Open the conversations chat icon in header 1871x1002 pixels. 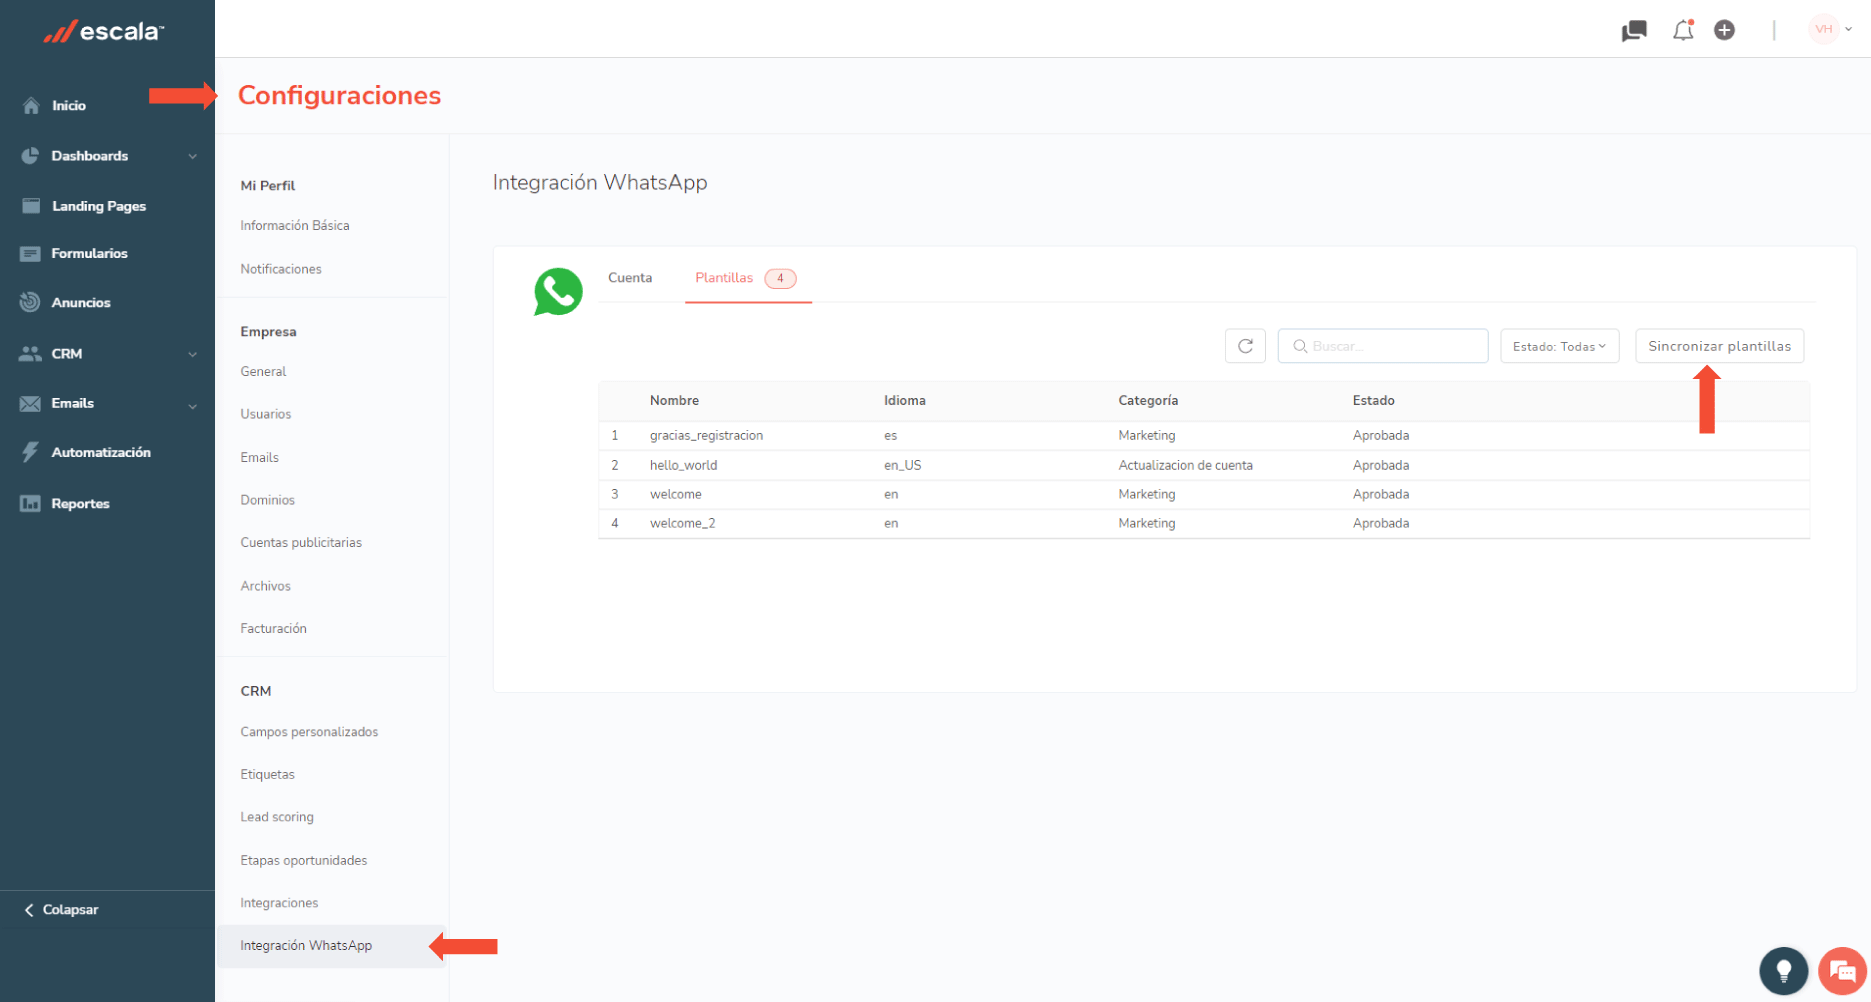click(x=1634, y=31)
